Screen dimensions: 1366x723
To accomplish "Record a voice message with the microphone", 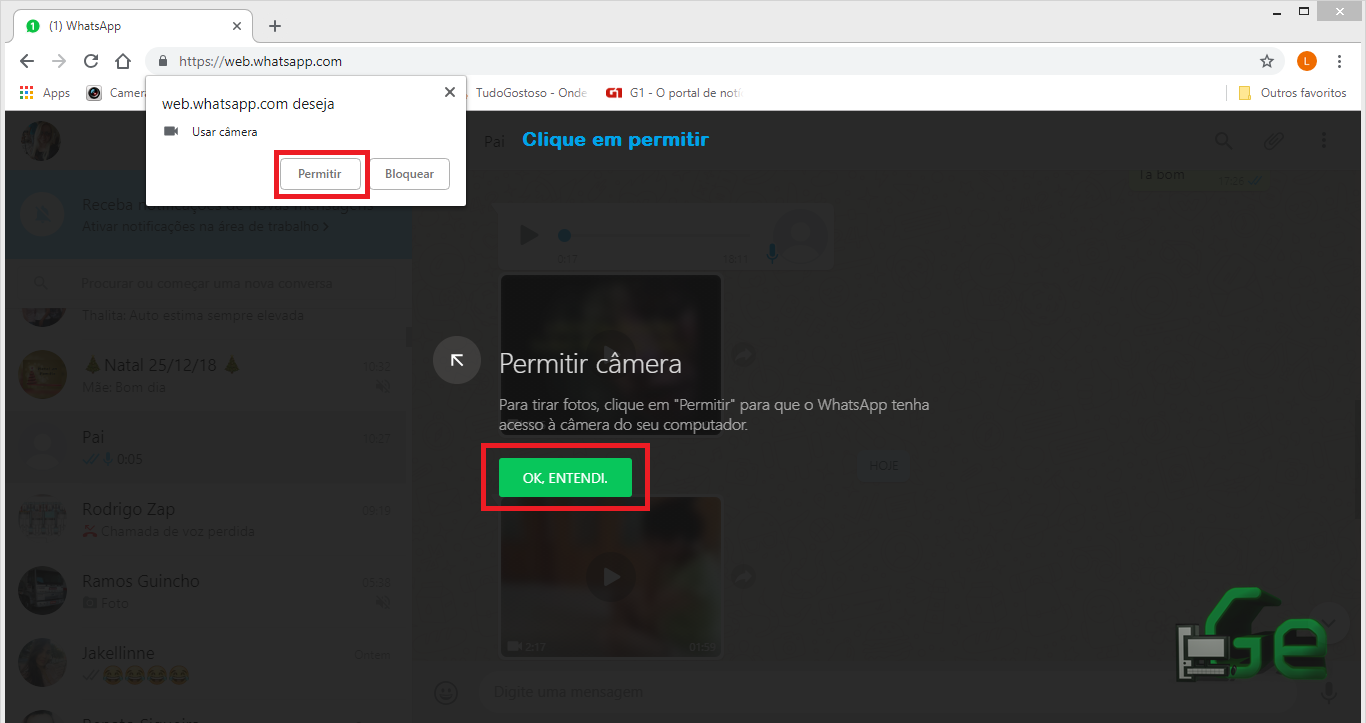I will (x=1329, y=692).
